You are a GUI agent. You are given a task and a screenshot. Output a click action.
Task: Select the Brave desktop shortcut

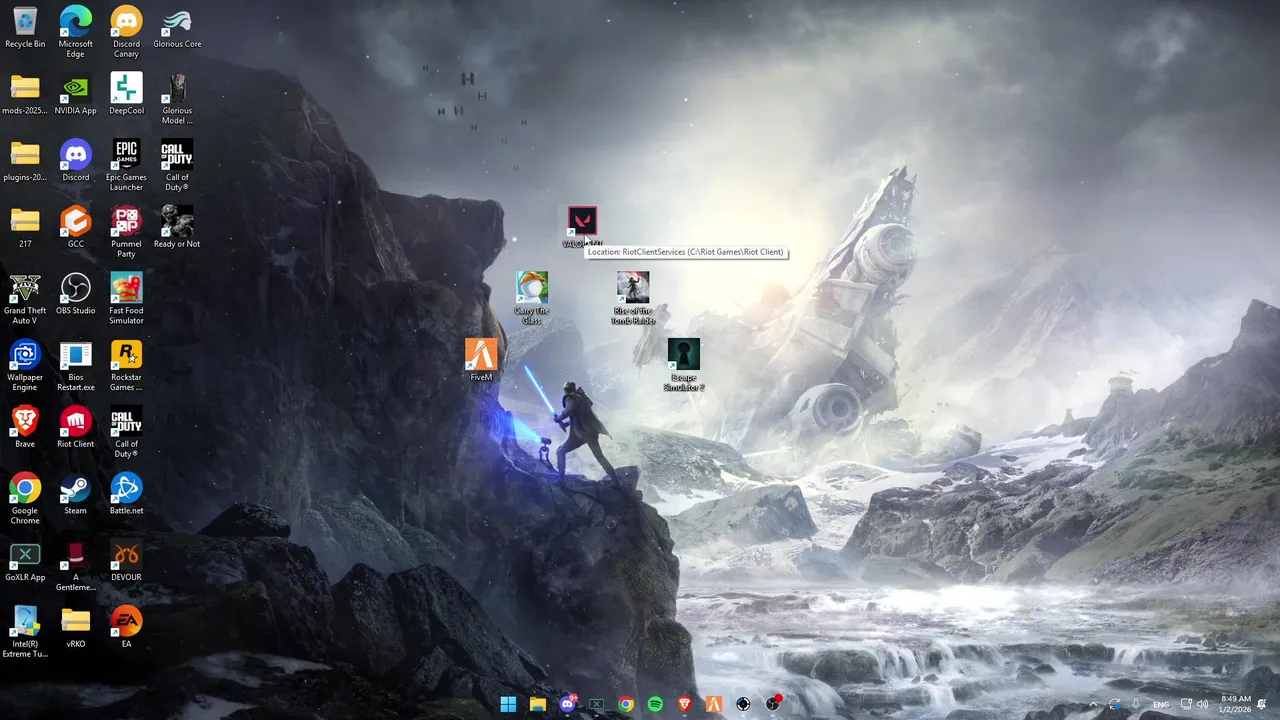point(25,428)
